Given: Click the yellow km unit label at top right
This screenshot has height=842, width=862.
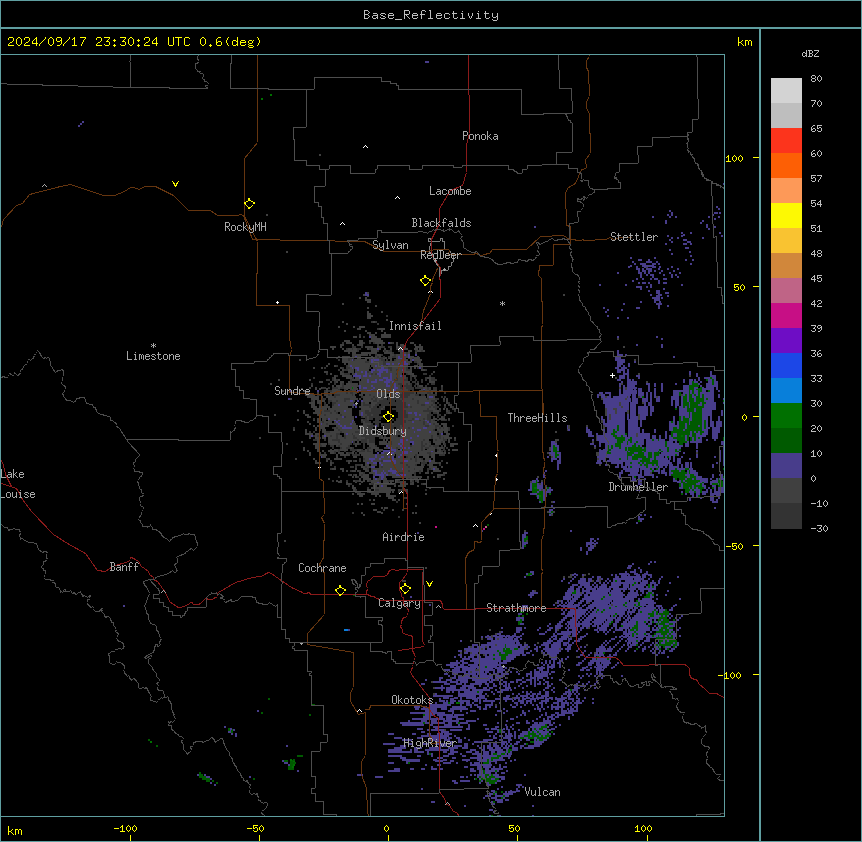Looking at the screenshot, I should click(745, 42).
